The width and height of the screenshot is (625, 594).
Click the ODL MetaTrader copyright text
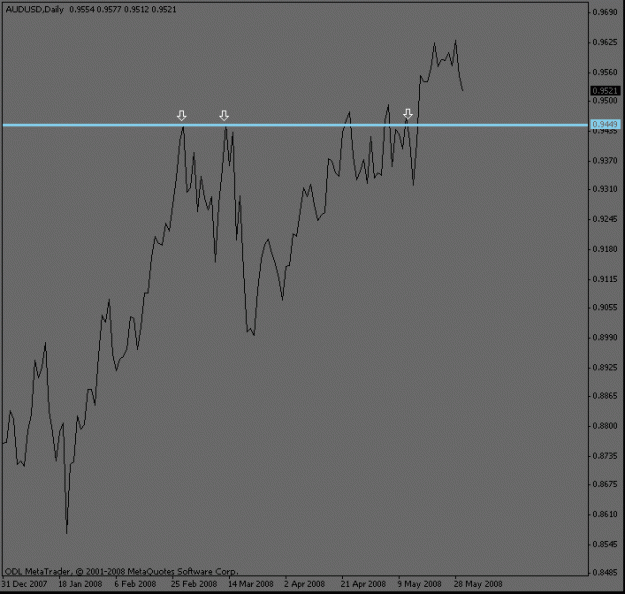click(x=122, y=572)
